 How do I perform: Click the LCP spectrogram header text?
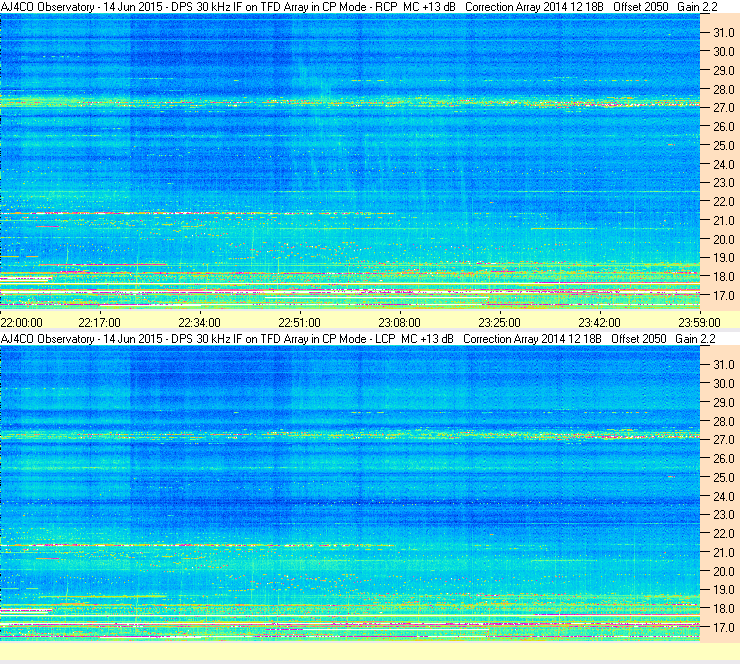(x=350, y=340)
